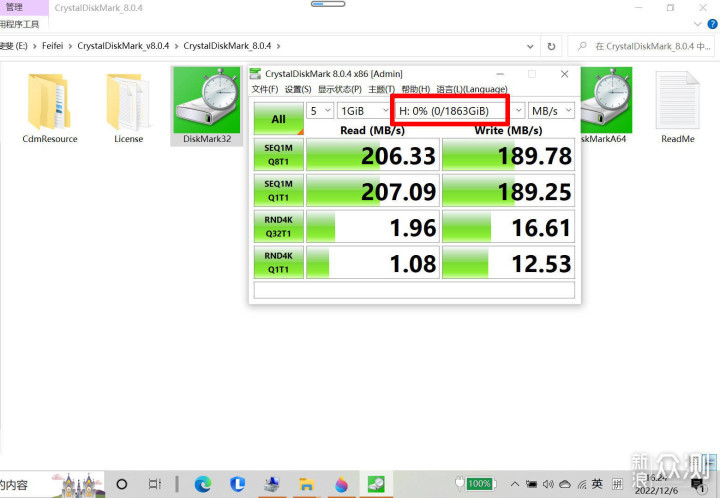
Task: Click the OneDrive cloud tray icon
Action: pyautogui.click(x=565, y=484)
